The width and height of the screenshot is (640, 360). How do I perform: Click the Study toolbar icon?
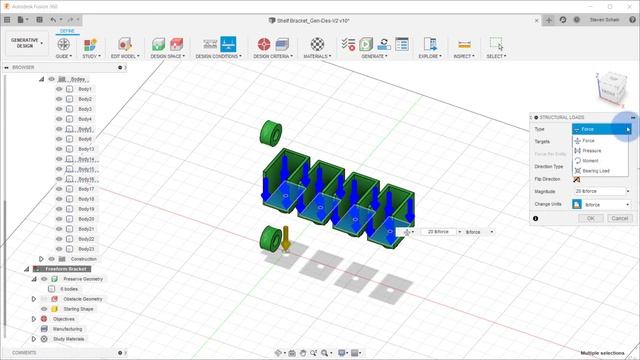click(x=90, y=44)
